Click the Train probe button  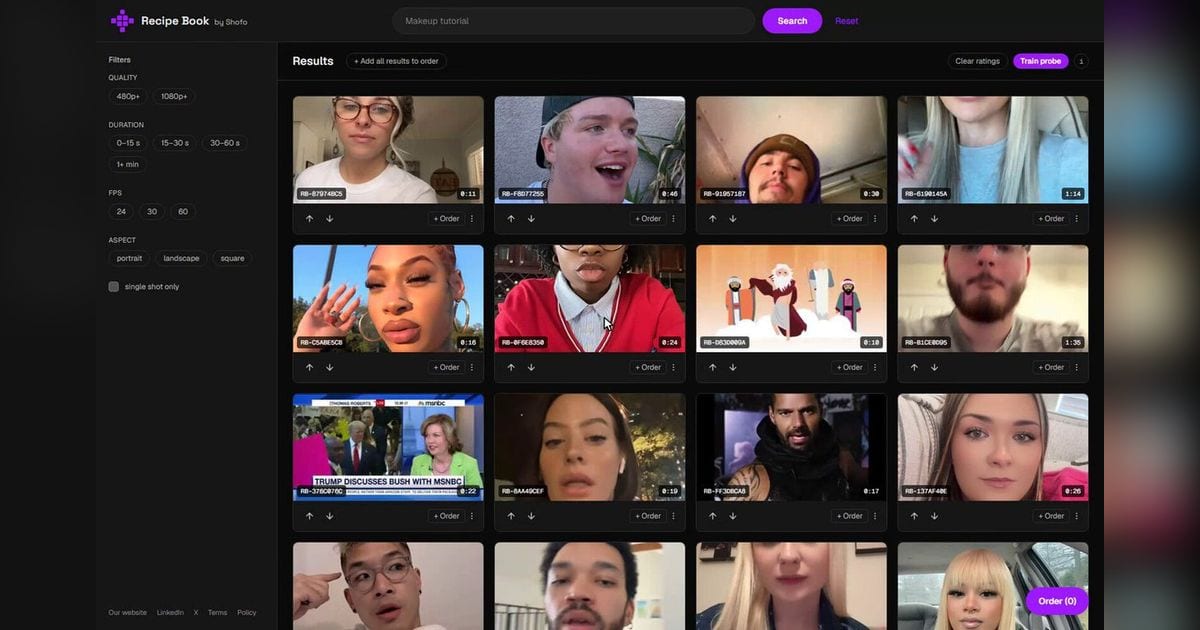[x=1041, y=61]
